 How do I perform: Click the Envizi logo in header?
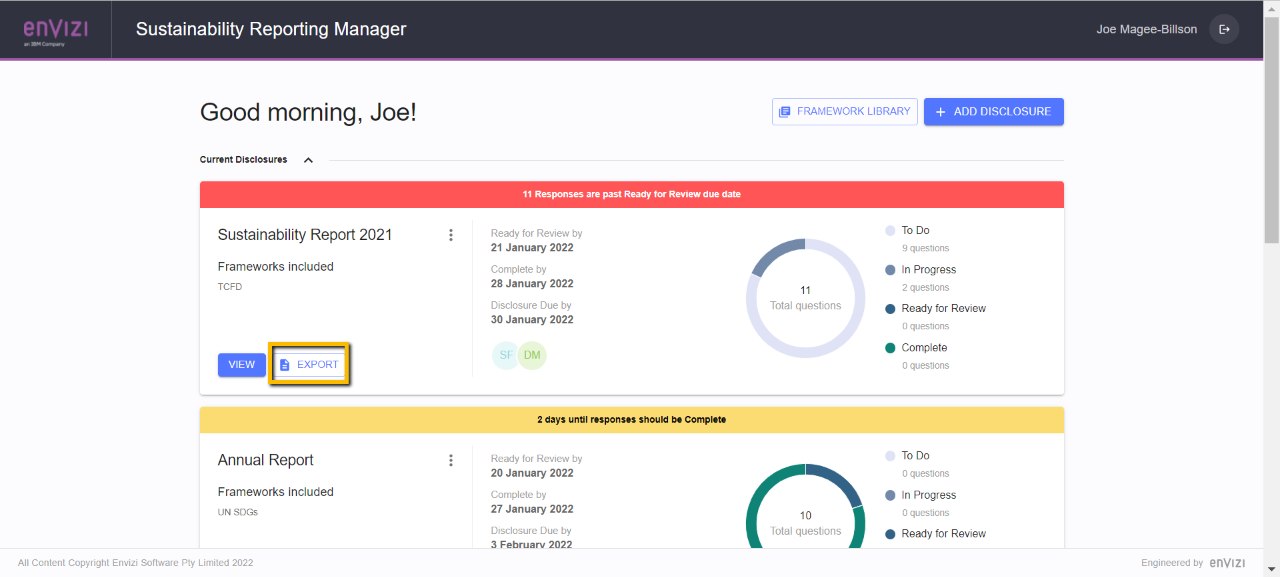click(56, 30)
